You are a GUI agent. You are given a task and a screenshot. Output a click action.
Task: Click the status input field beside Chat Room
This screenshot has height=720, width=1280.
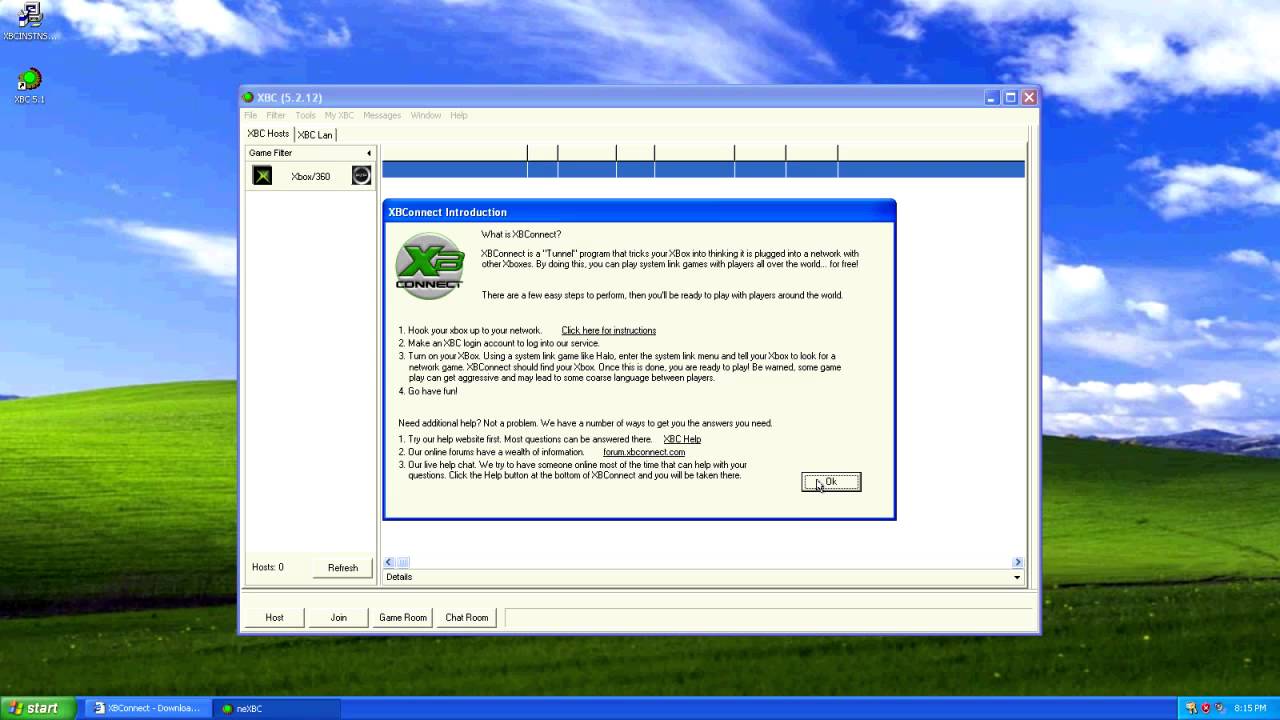[x=767, y=618]
